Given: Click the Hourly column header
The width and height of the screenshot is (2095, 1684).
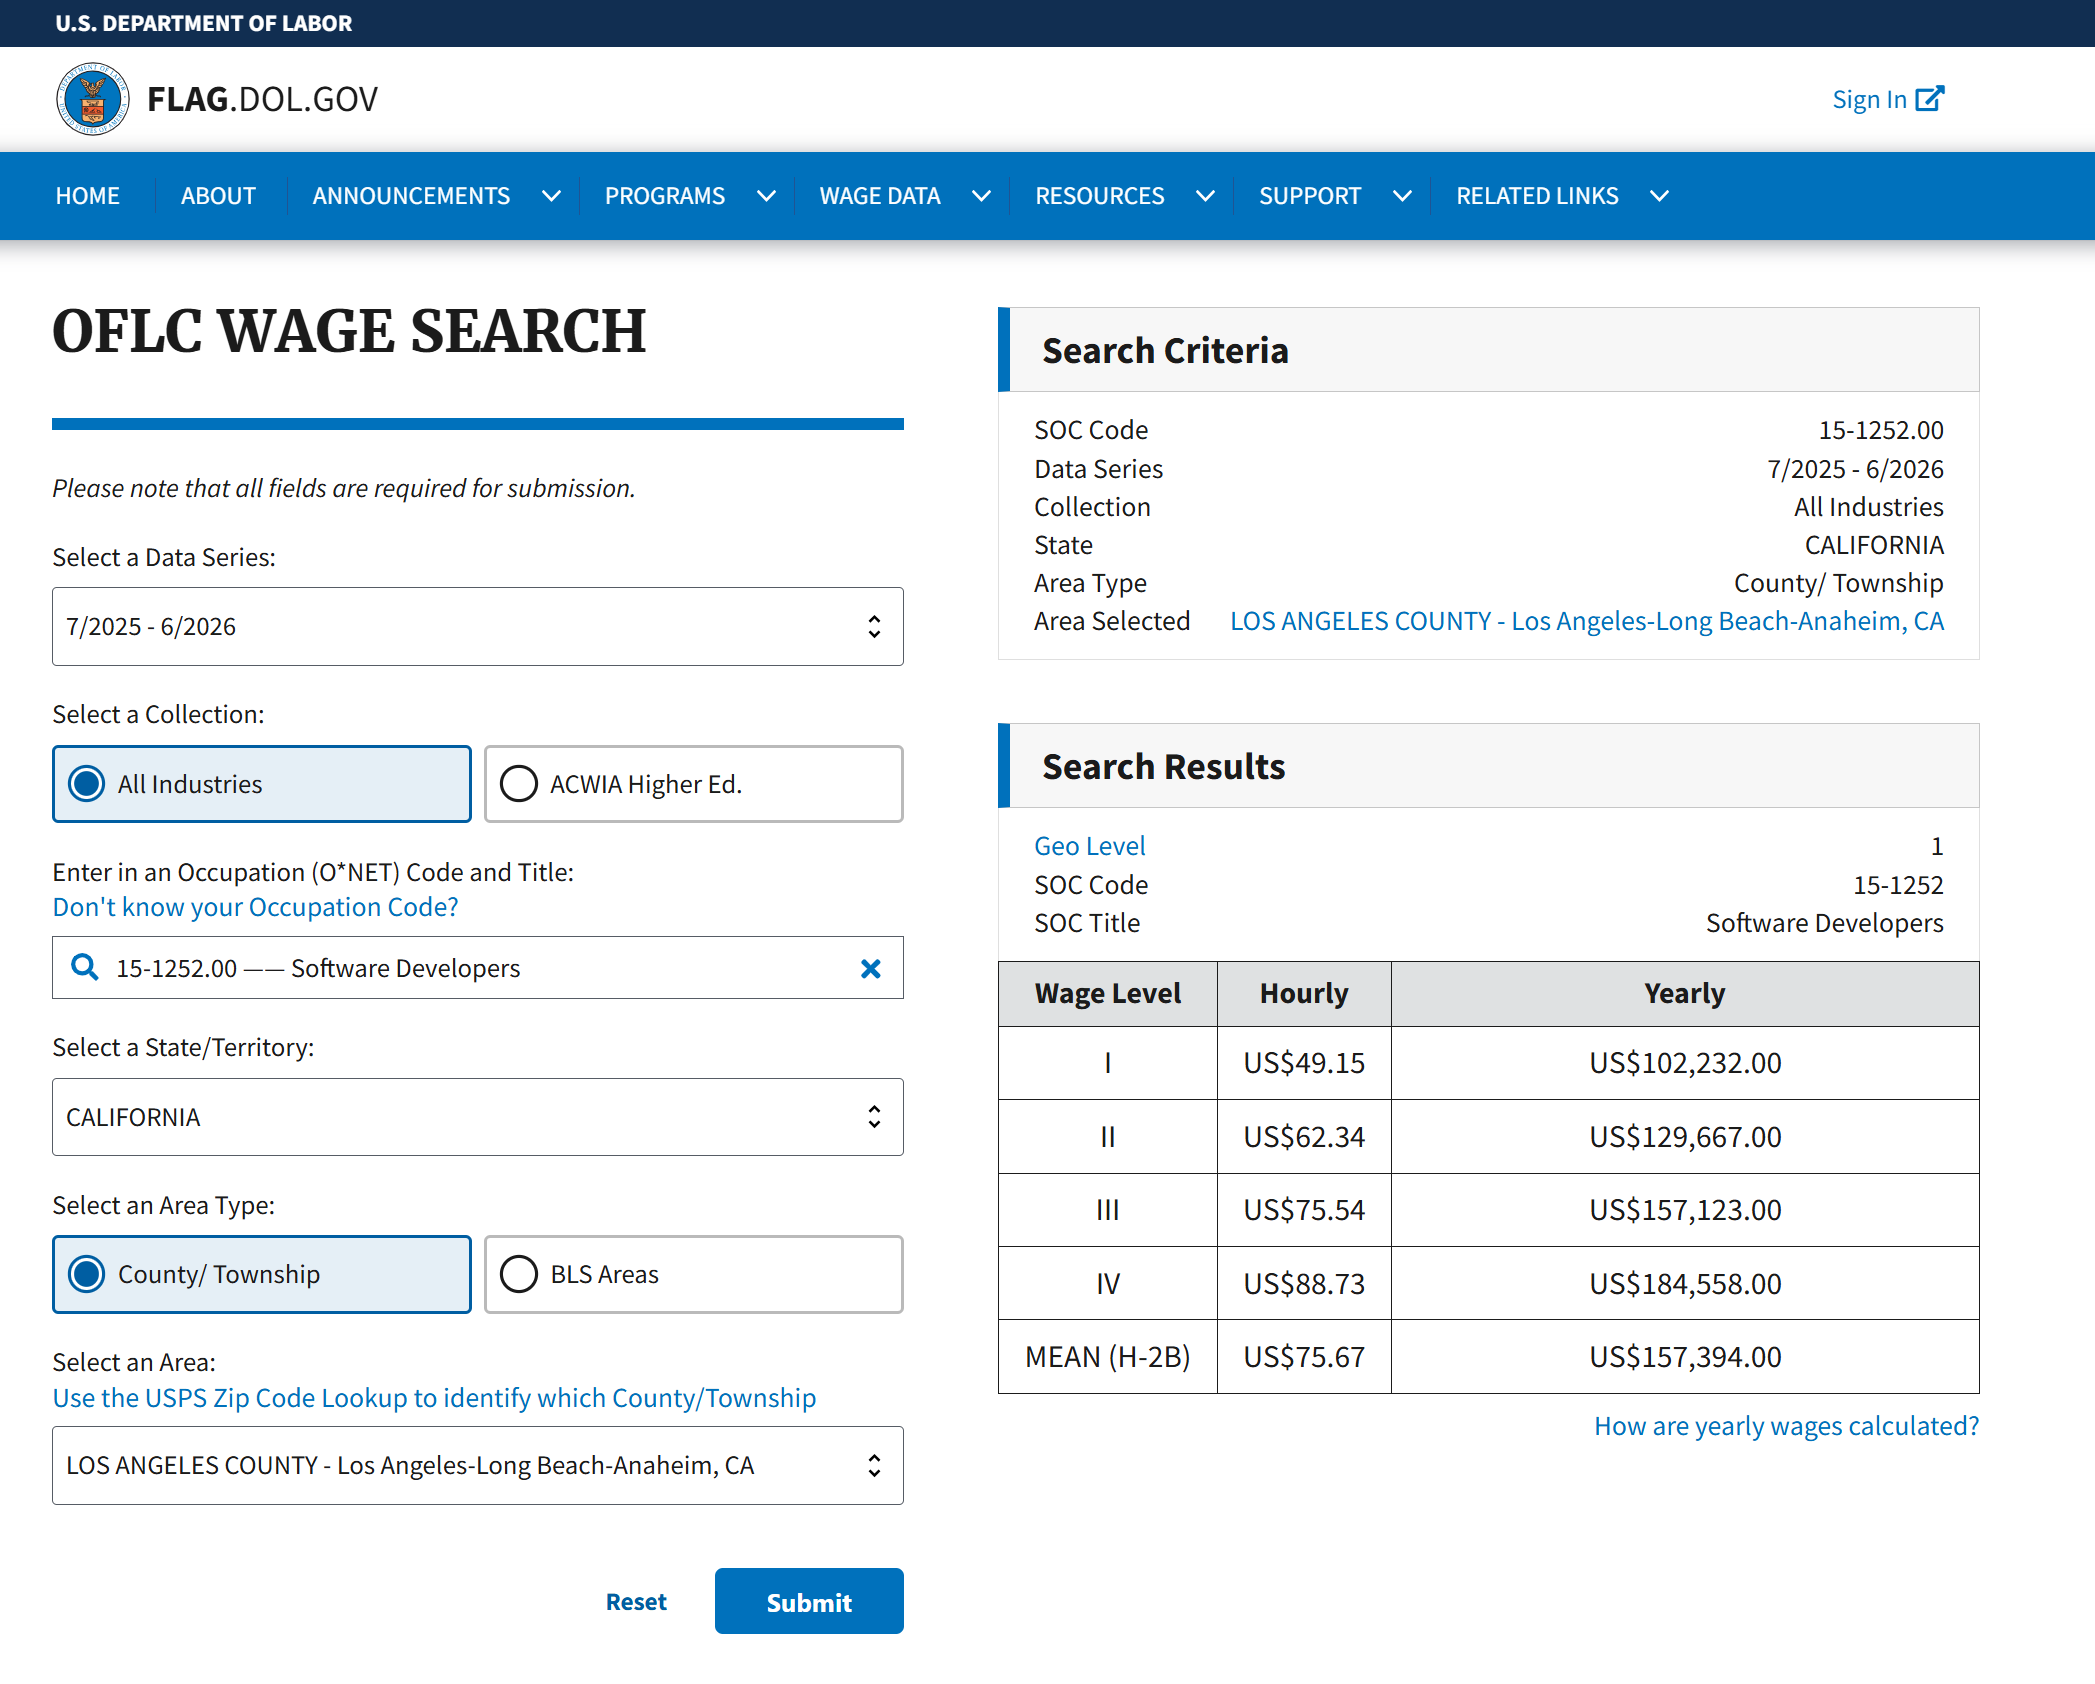Looking at the screenshot, I should tap(1304, 994).
